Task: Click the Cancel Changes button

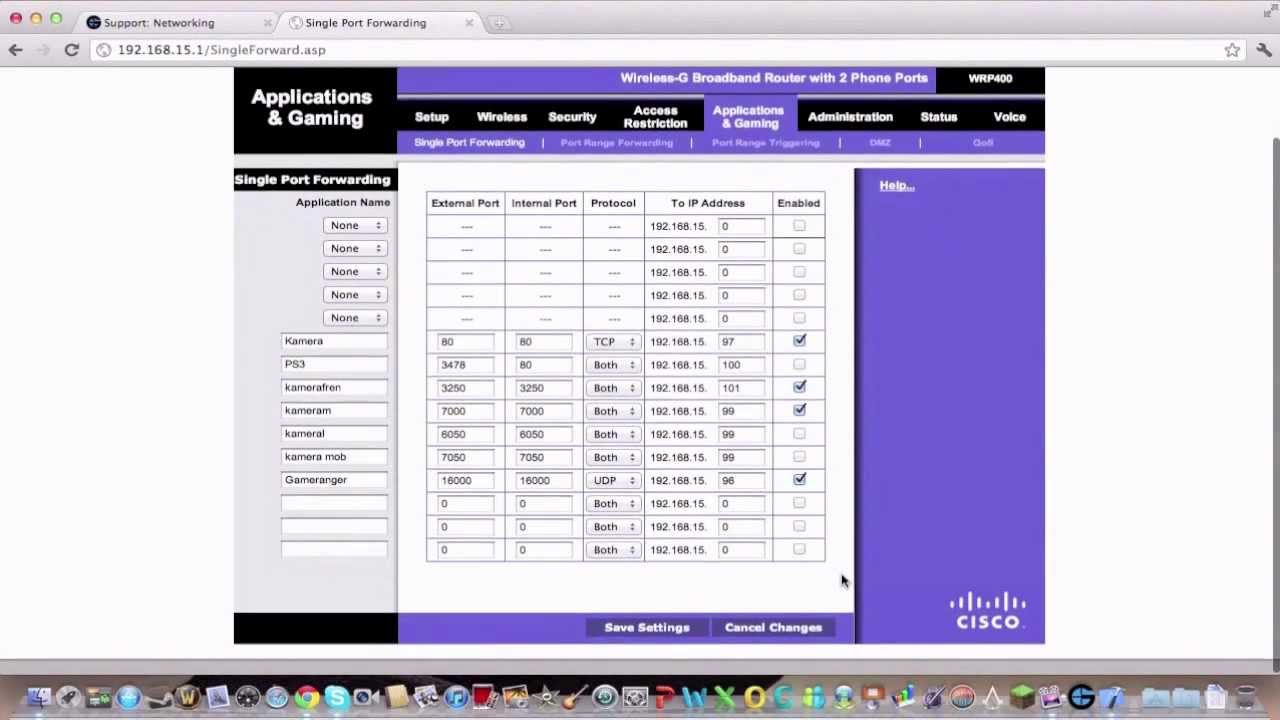Action: click(773, 628)
